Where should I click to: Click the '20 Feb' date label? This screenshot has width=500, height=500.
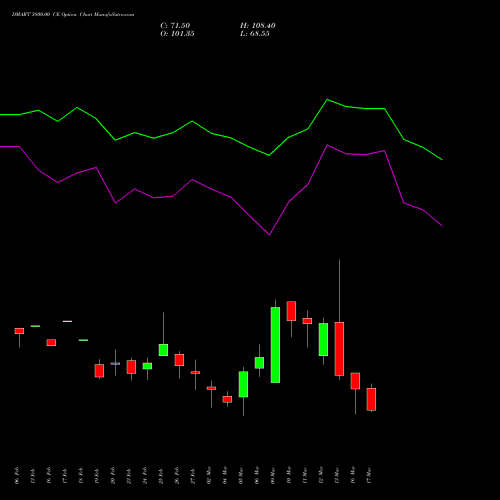point(113,475)
